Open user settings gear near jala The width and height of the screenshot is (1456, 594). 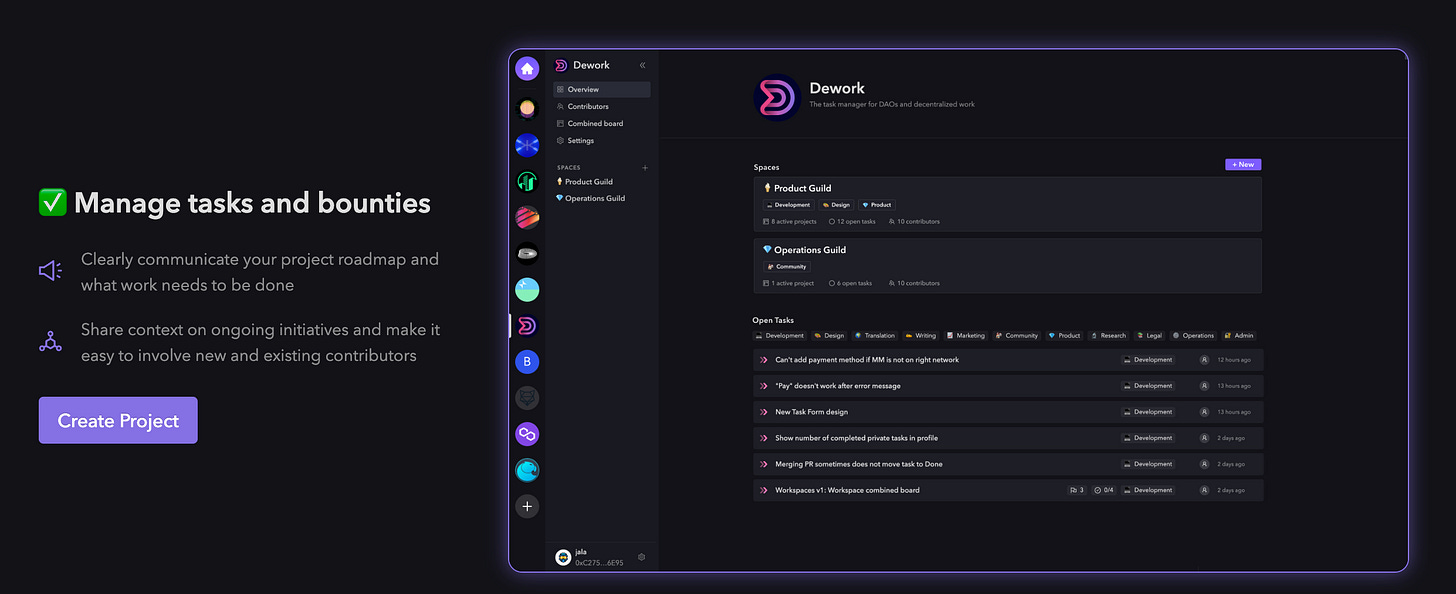pyautogui.click(x=642, y=557)
